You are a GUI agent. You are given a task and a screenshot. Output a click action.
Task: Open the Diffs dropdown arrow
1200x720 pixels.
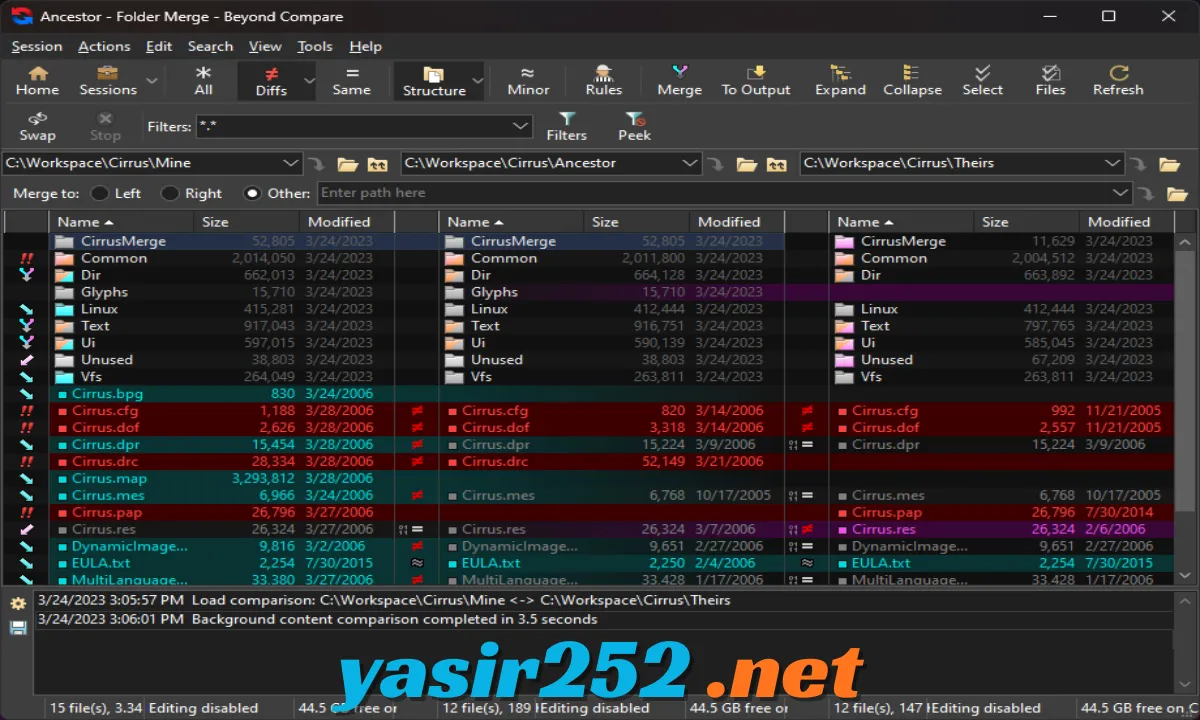(x=309, y=81)
